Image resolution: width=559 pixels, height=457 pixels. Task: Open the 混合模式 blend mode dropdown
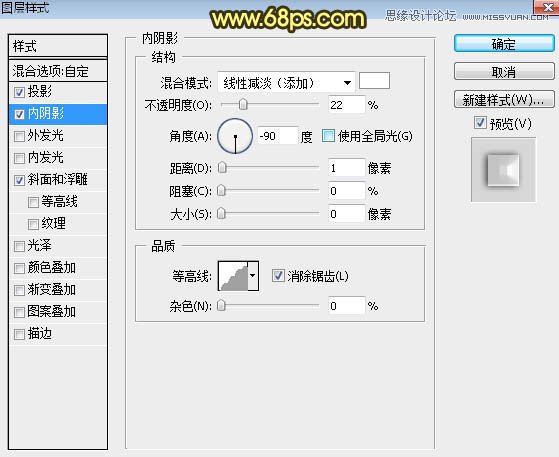click(286, 83)
